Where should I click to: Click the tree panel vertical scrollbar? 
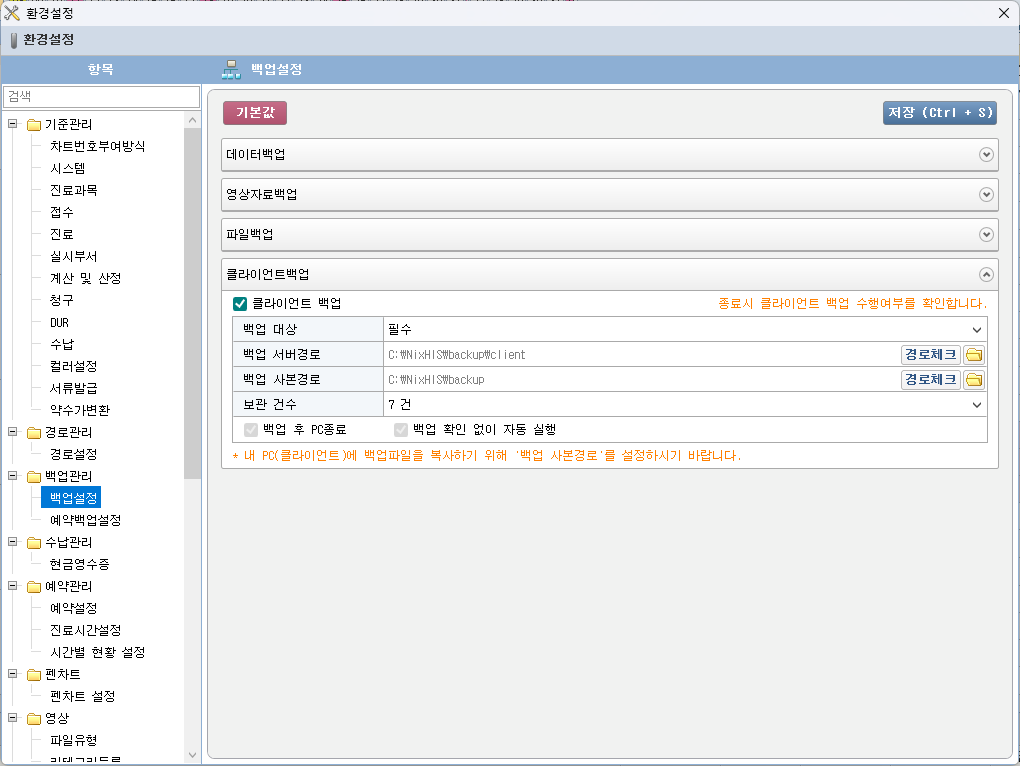[x=193, y=300]
